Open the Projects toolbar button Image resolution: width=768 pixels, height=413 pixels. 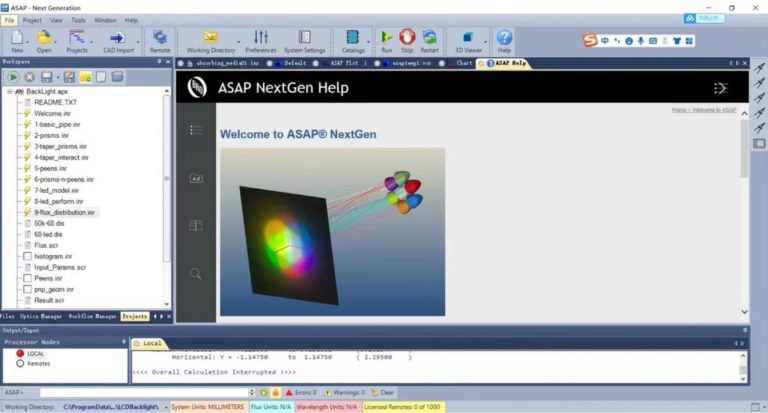[77, 41]
